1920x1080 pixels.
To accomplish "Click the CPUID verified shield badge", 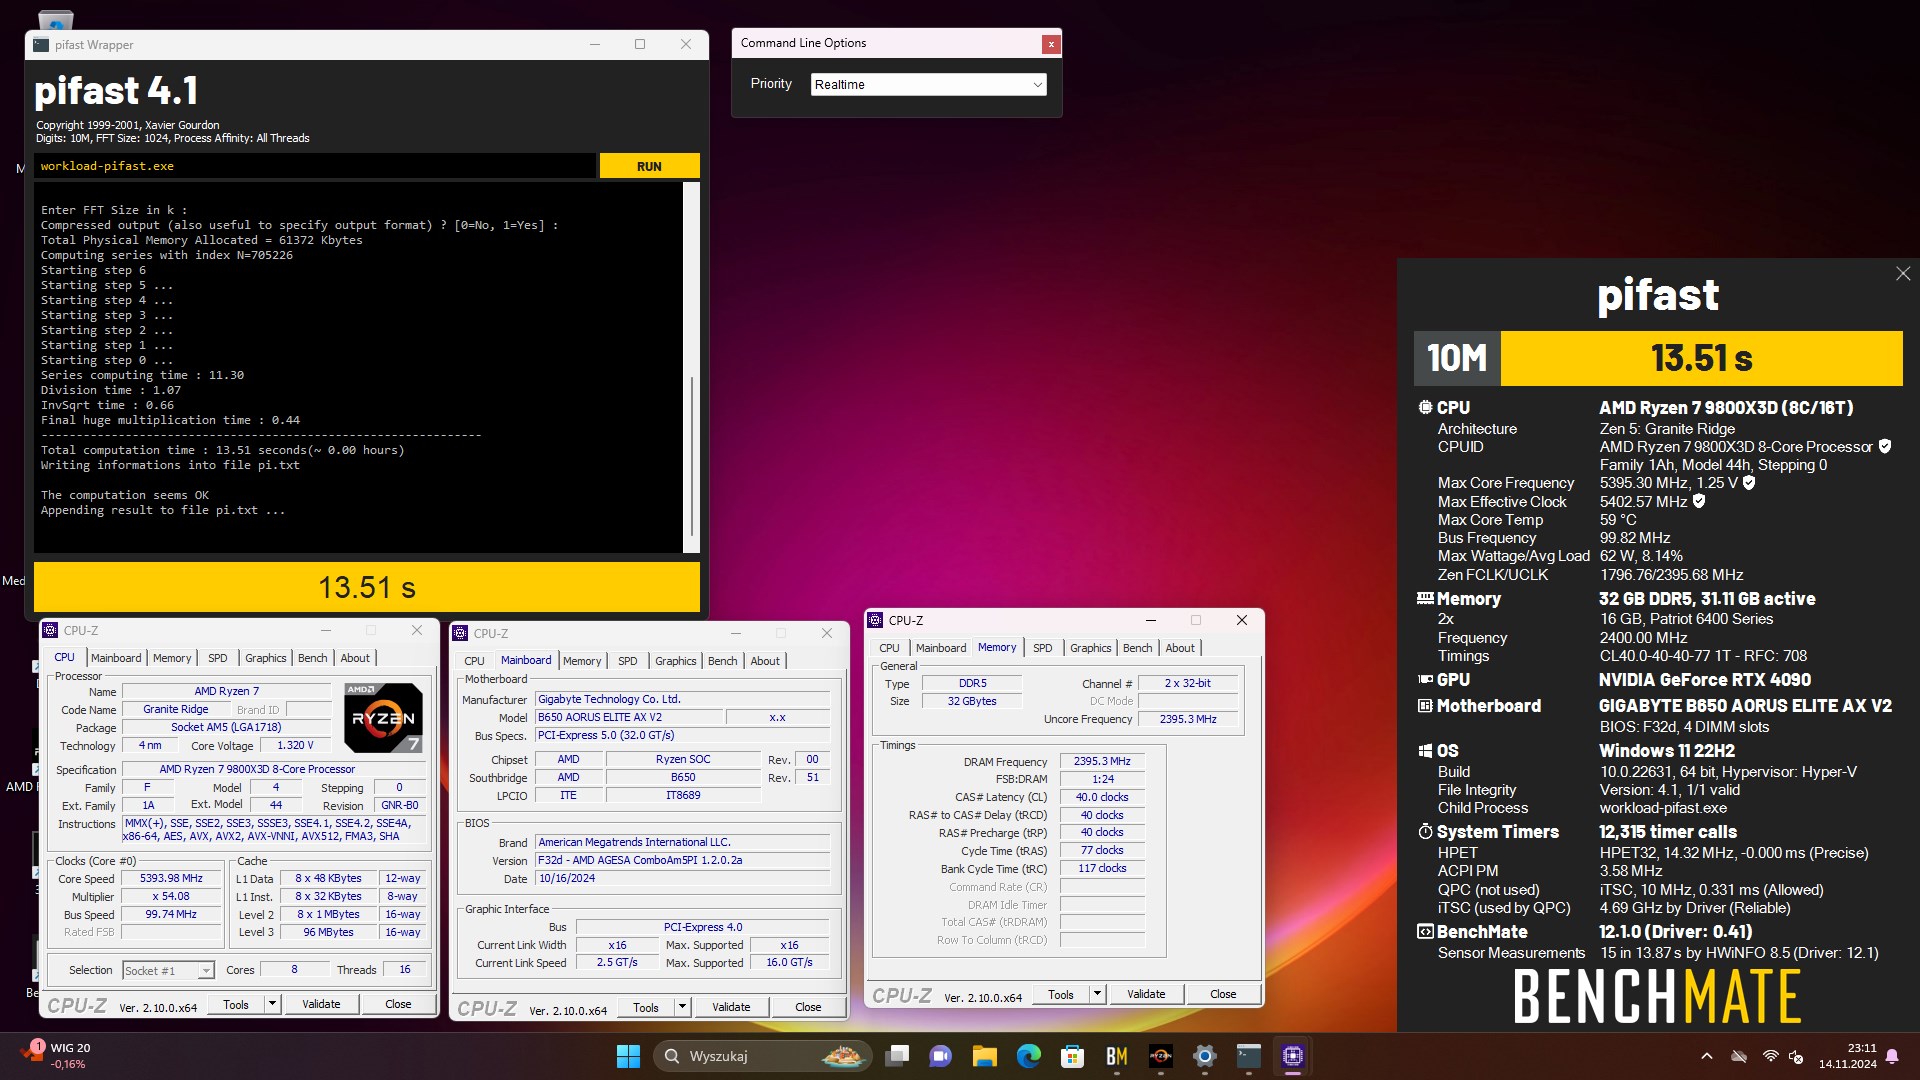I will tap(1885, 447).
